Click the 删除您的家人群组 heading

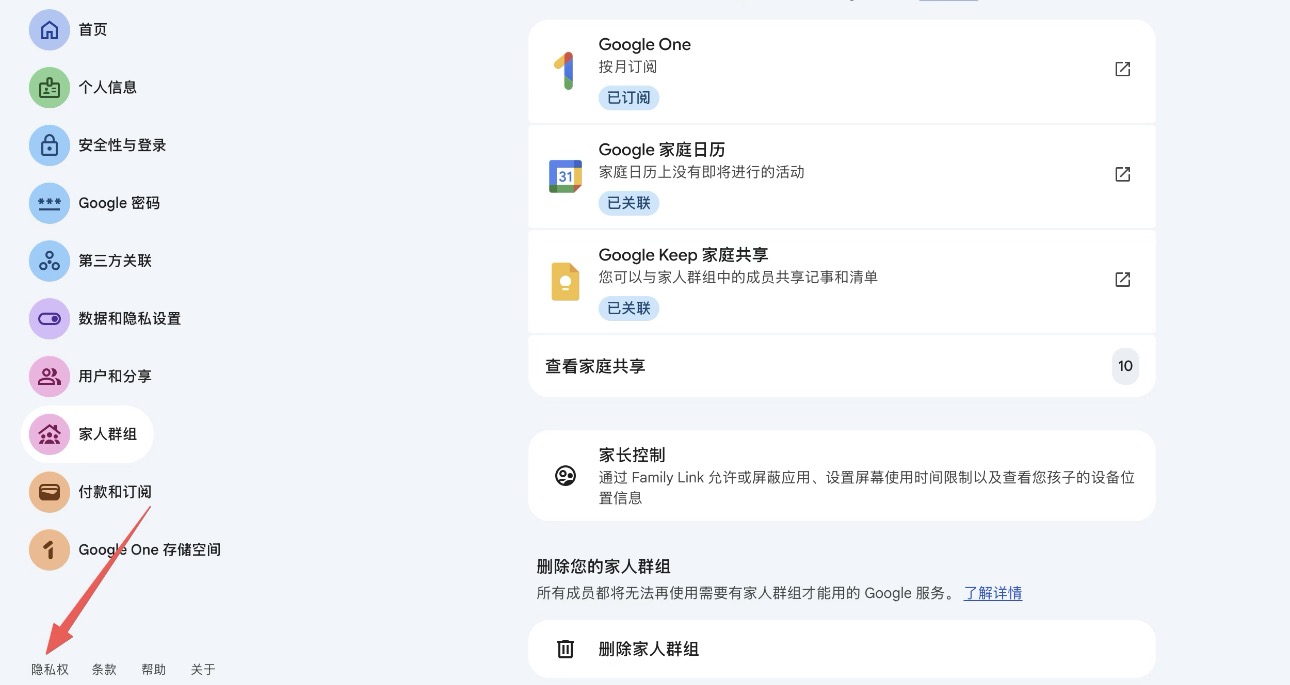603,567
